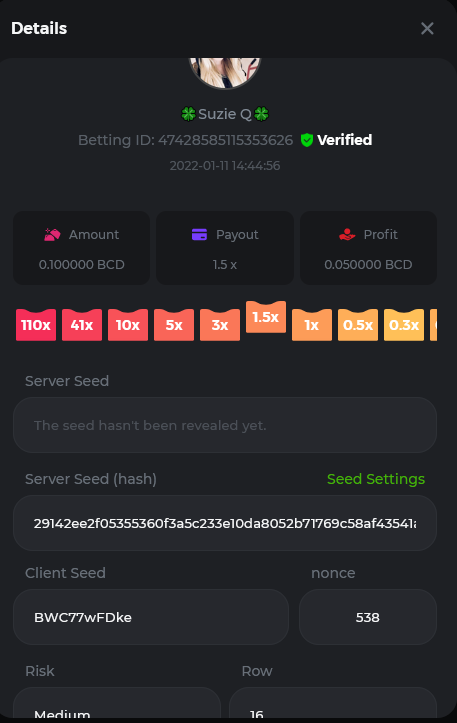
Task: Select the highlighted 1.5x multiplier tile
Action: [266, 317]
